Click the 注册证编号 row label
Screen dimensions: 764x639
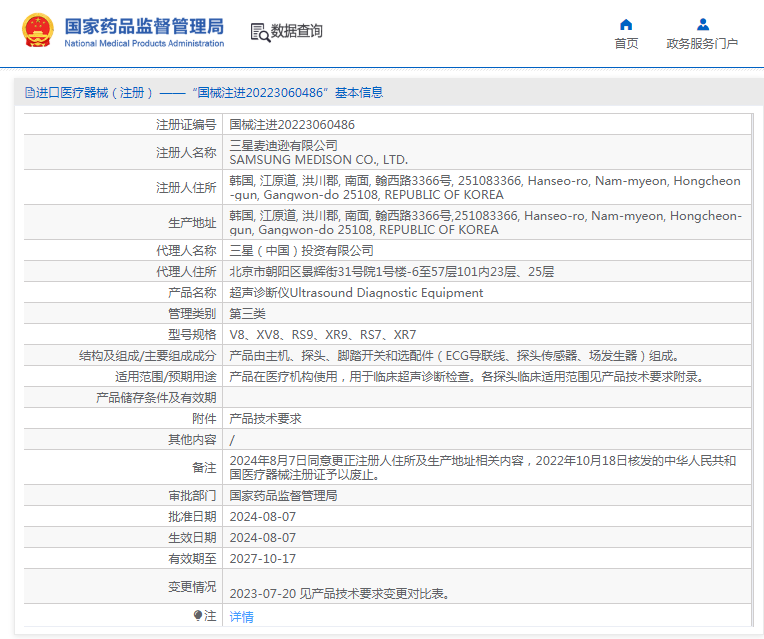[186, 125]
